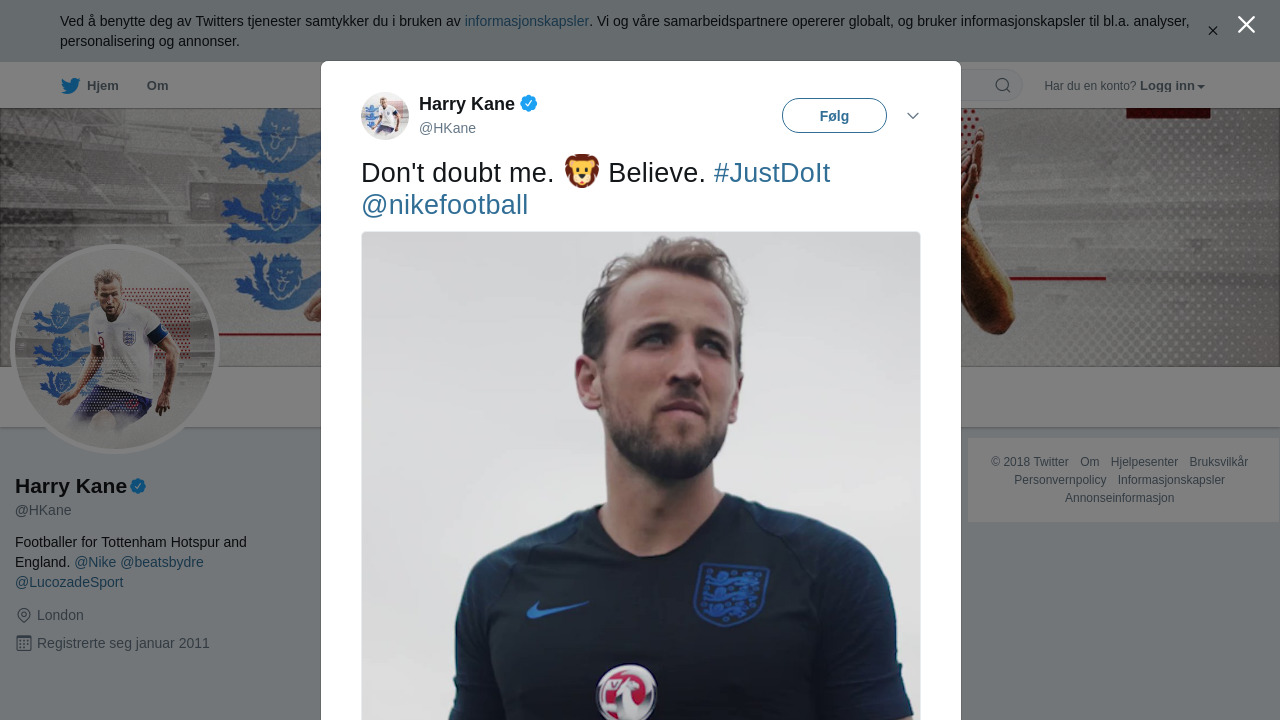
Task: Open the Om menu item
Action: 157,86
